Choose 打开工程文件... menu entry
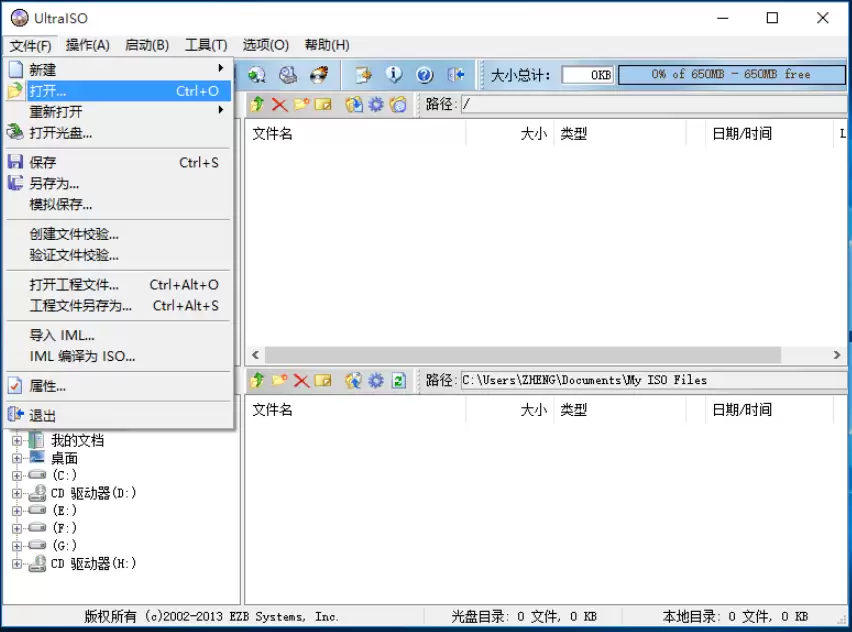This screenshot has height=632, width=852. (x=118, y=285)
